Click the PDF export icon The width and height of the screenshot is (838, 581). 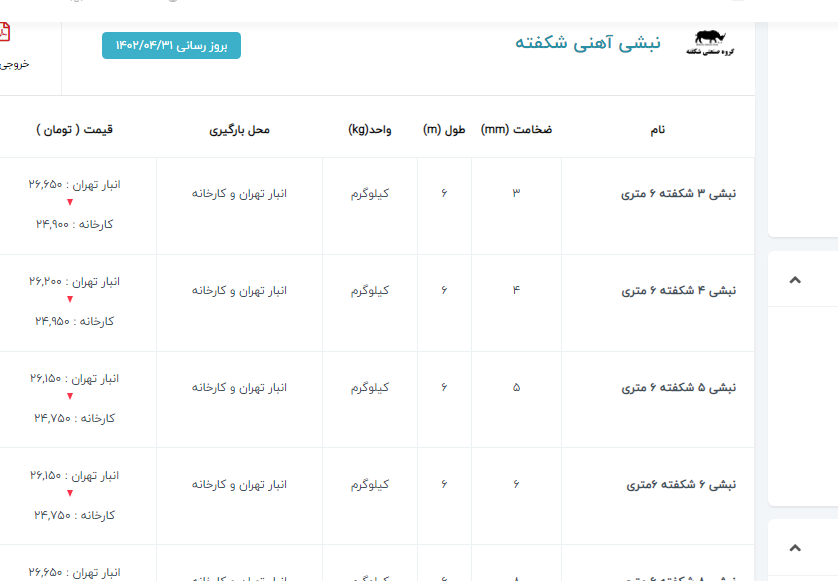[5, 33]
